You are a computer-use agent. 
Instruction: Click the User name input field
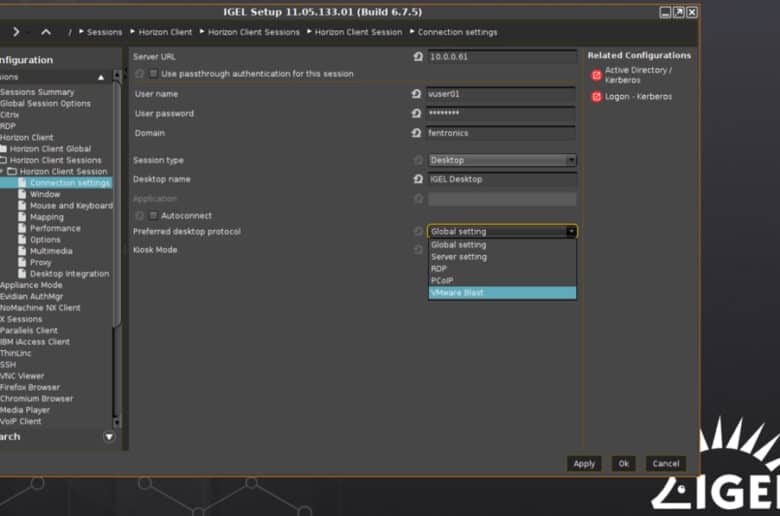501,94
